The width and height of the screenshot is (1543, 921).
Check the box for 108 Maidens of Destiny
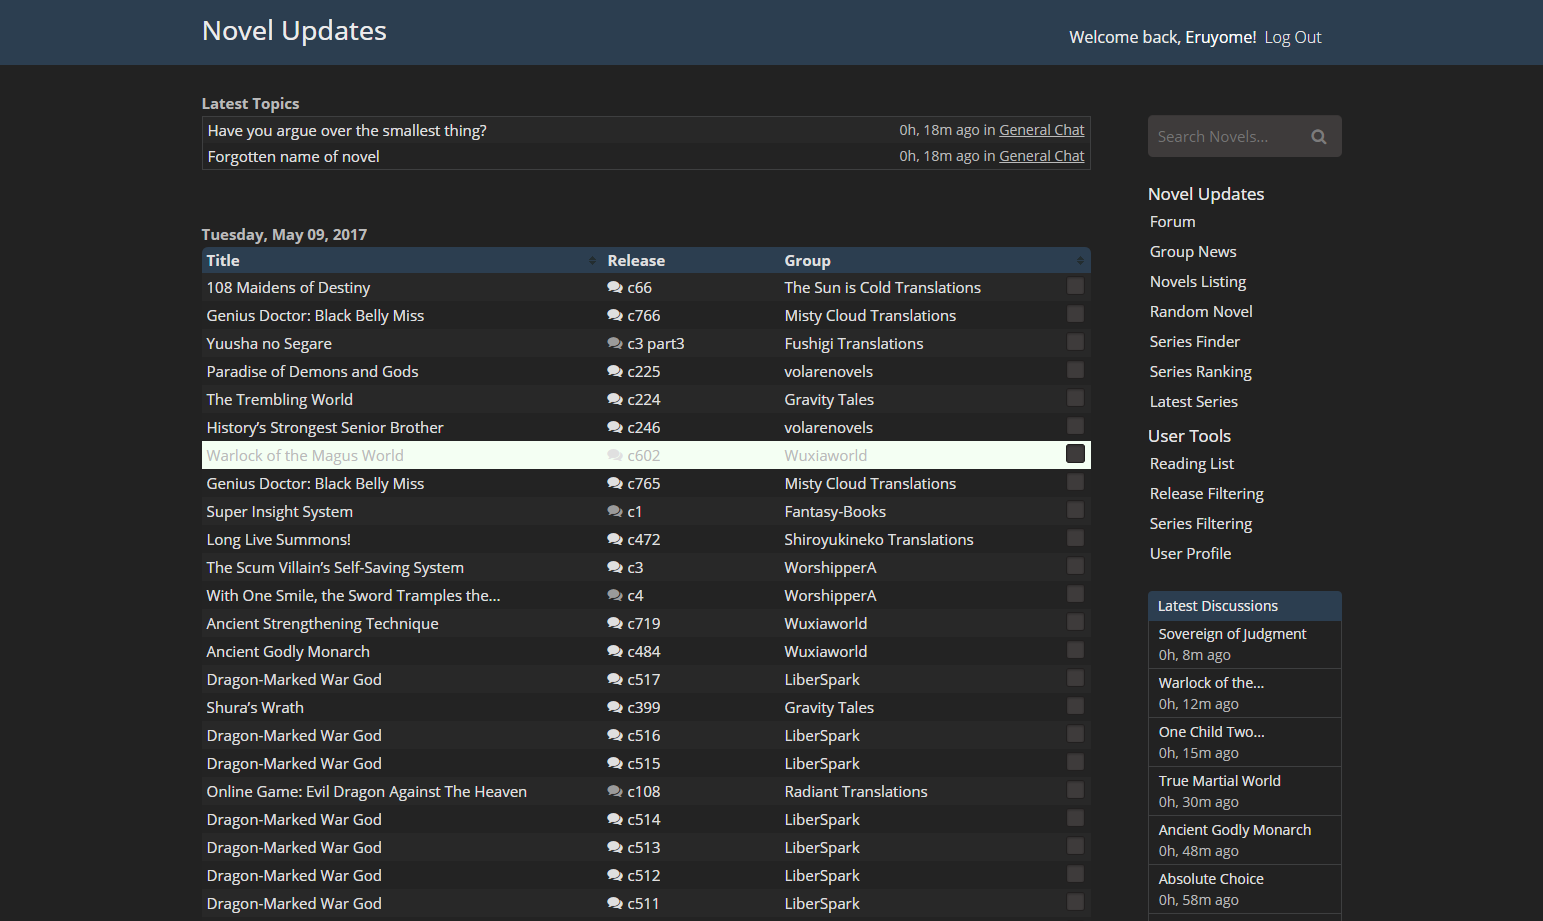pyautogui.click(x=1075, y=286)
